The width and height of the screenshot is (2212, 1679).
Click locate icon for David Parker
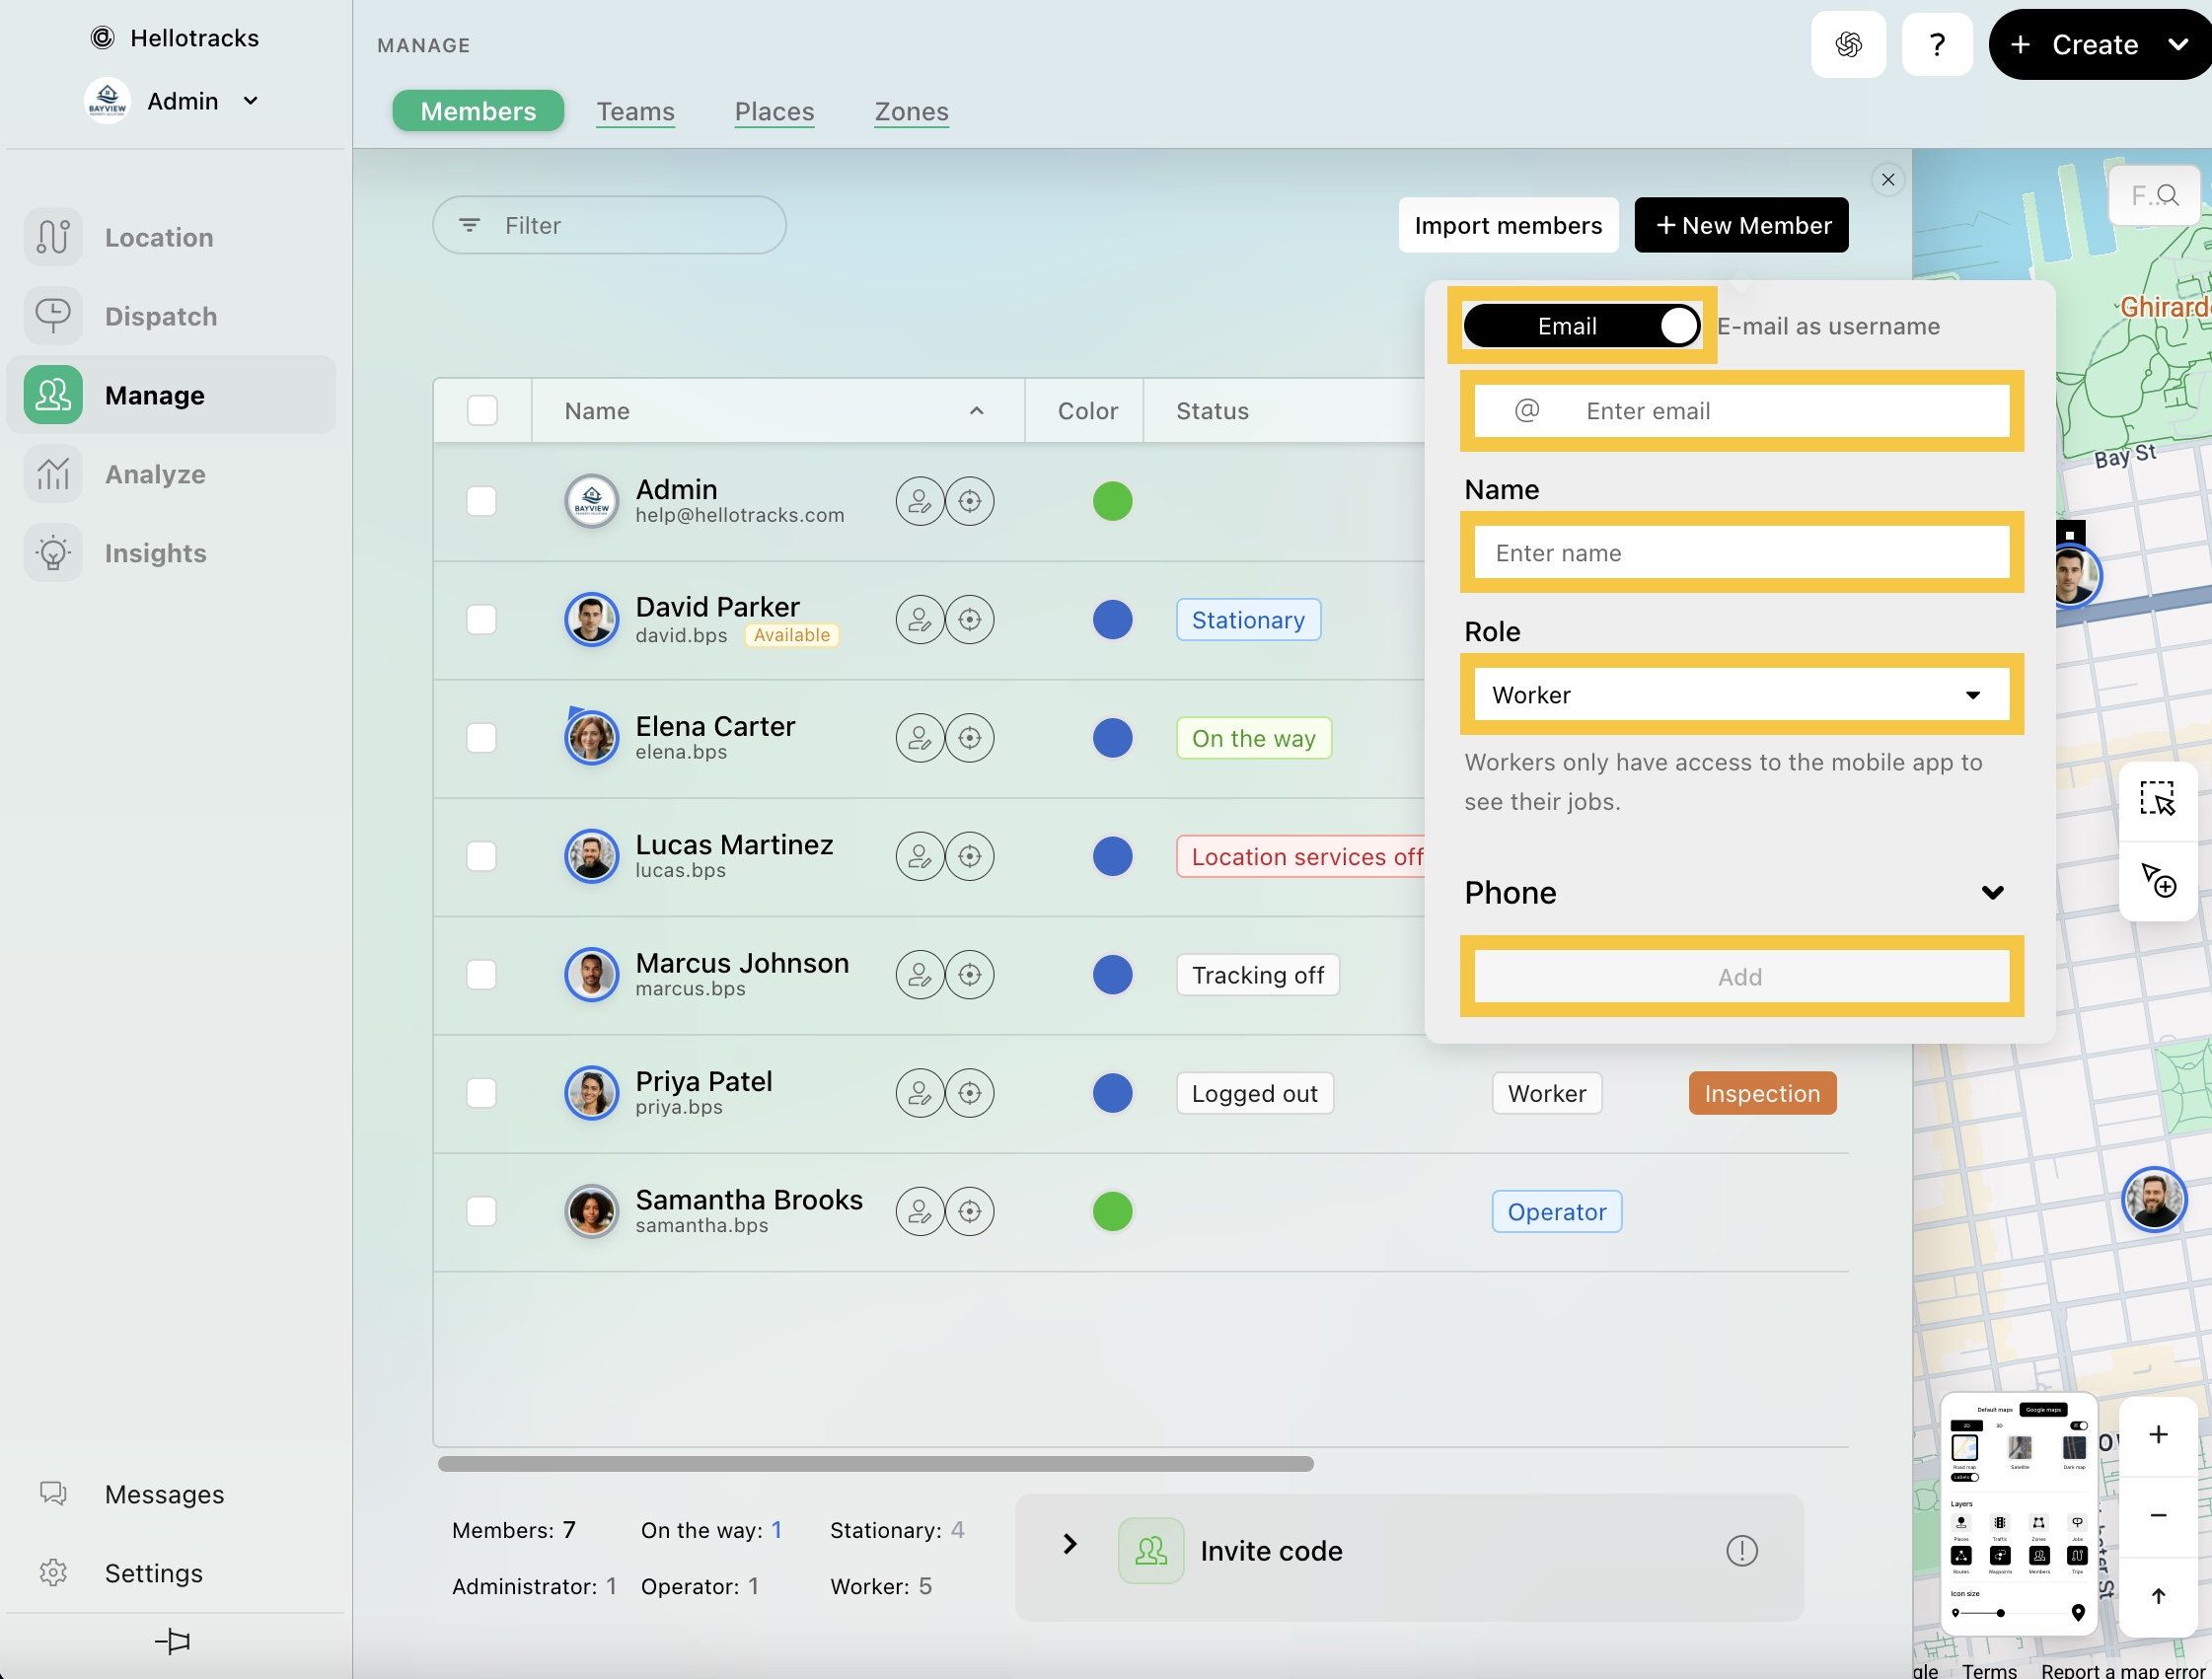(x=969, y=620)
